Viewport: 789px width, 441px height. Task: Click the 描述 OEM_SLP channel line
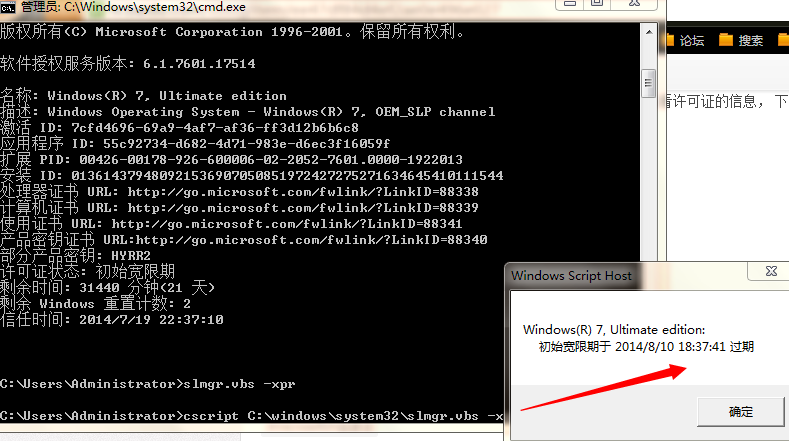click(x=248, y=112)
